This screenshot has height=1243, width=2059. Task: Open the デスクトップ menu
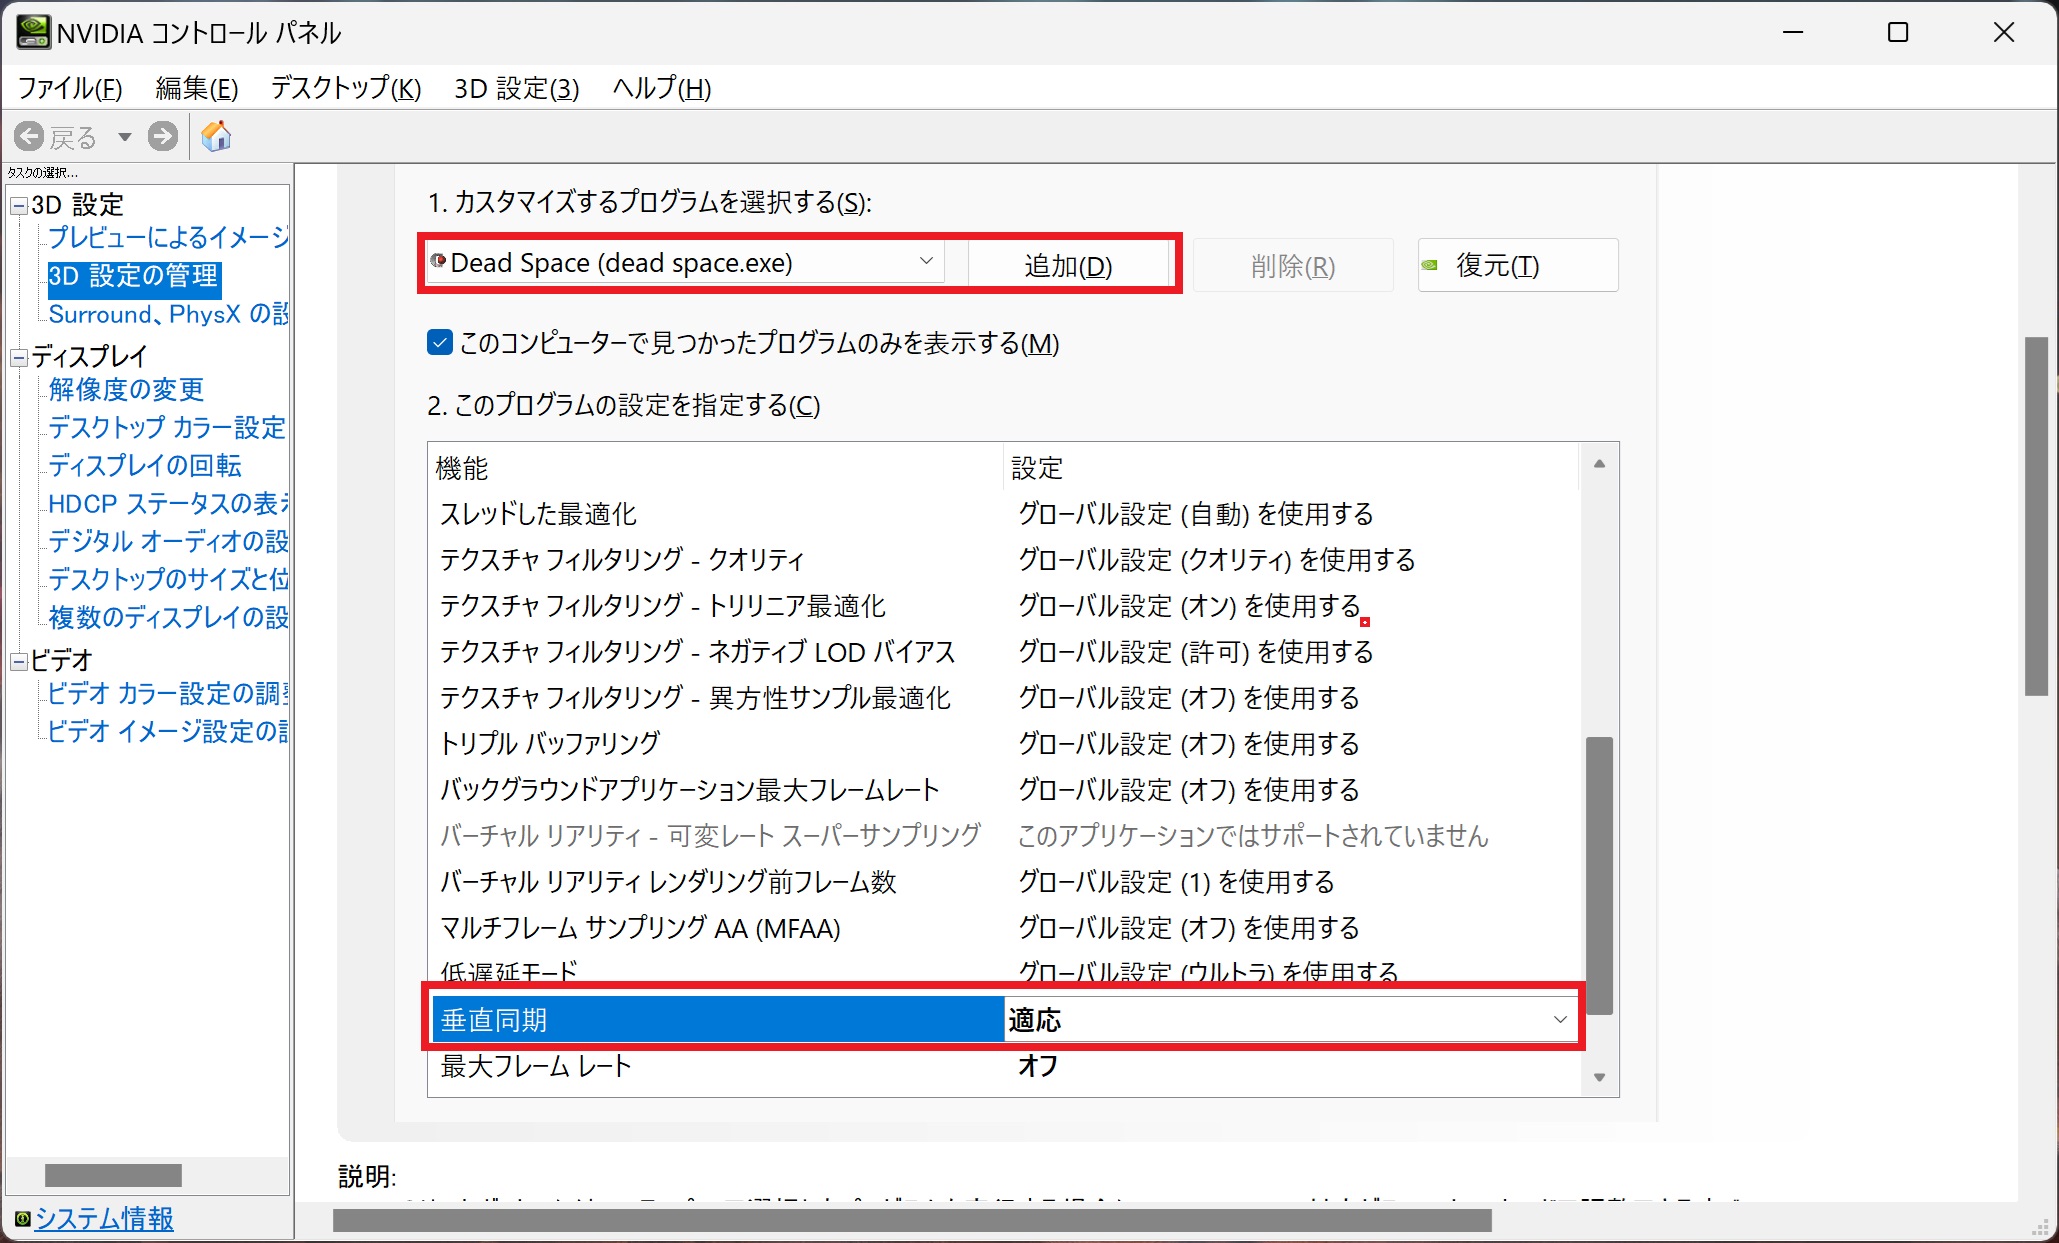(346, 88)
